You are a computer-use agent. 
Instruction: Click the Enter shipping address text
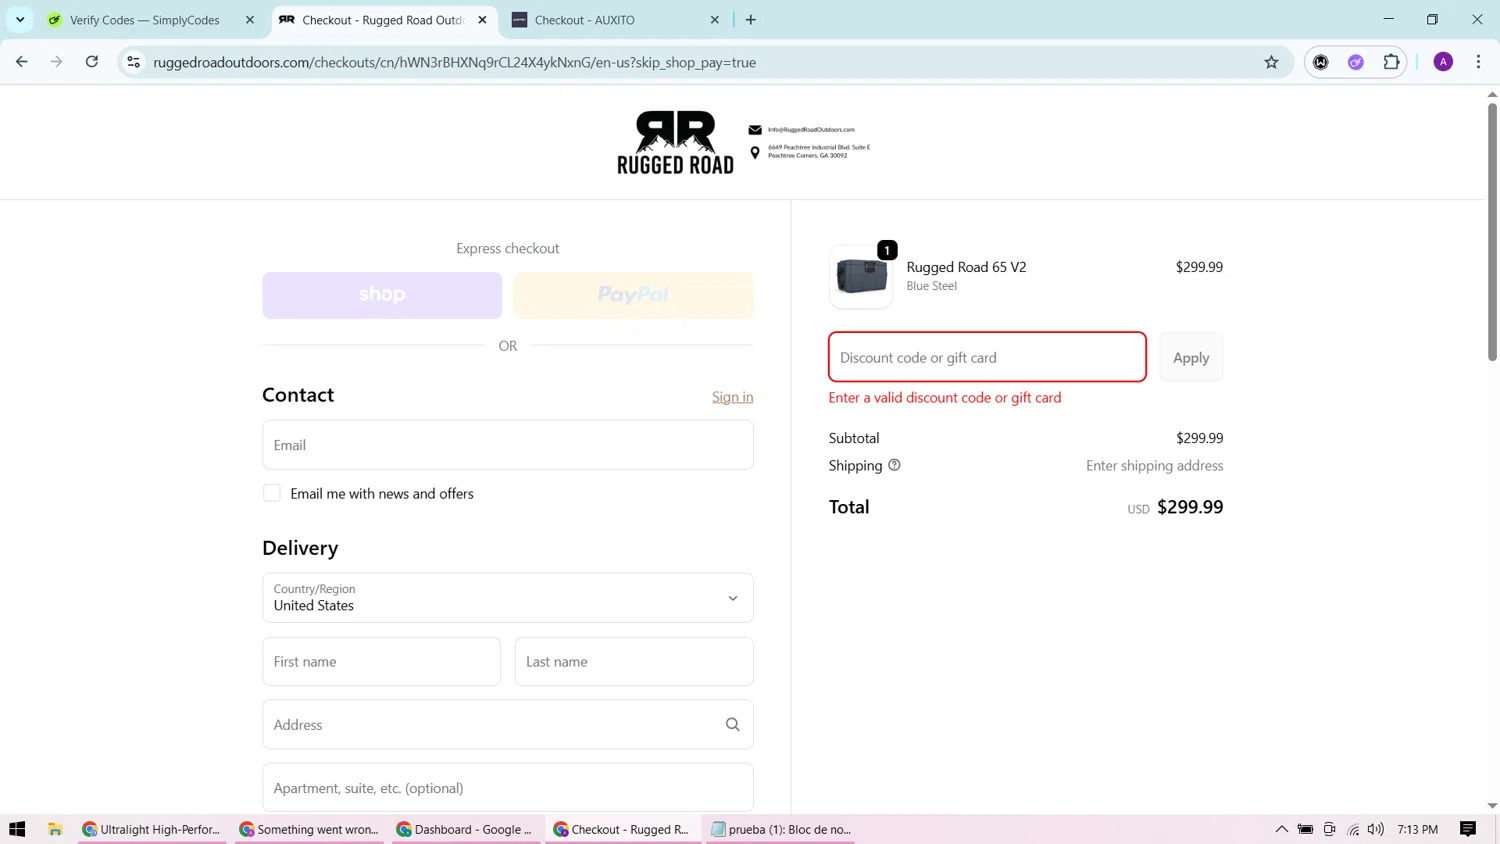point(1154,466)
